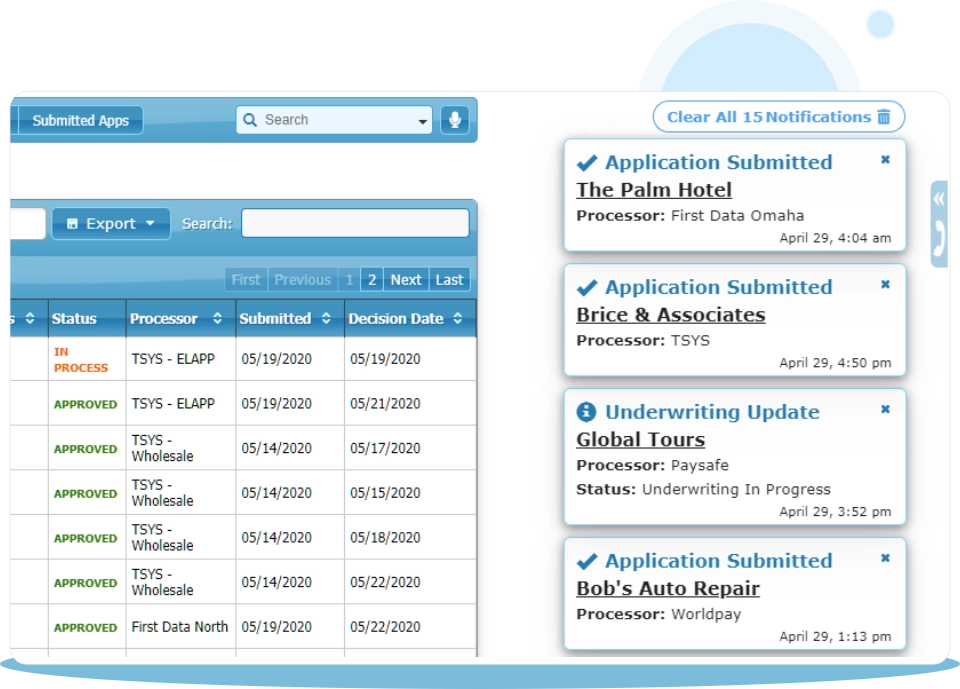
Task: Sort by Decision Date column arrows
Action: [457, 318]
